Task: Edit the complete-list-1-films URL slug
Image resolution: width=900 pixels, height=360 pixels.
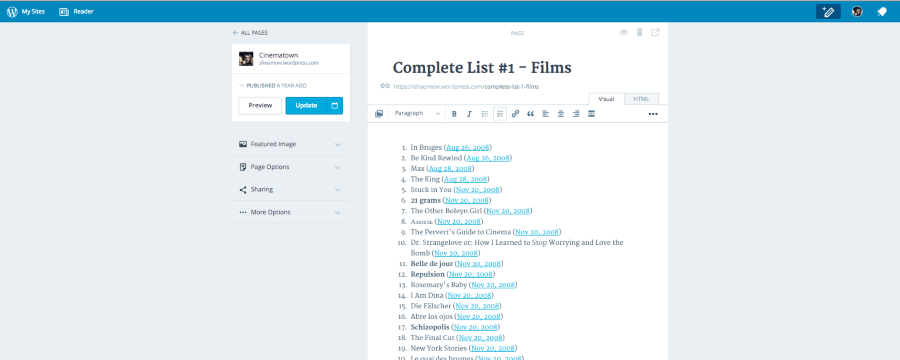Action: [511, 87]
